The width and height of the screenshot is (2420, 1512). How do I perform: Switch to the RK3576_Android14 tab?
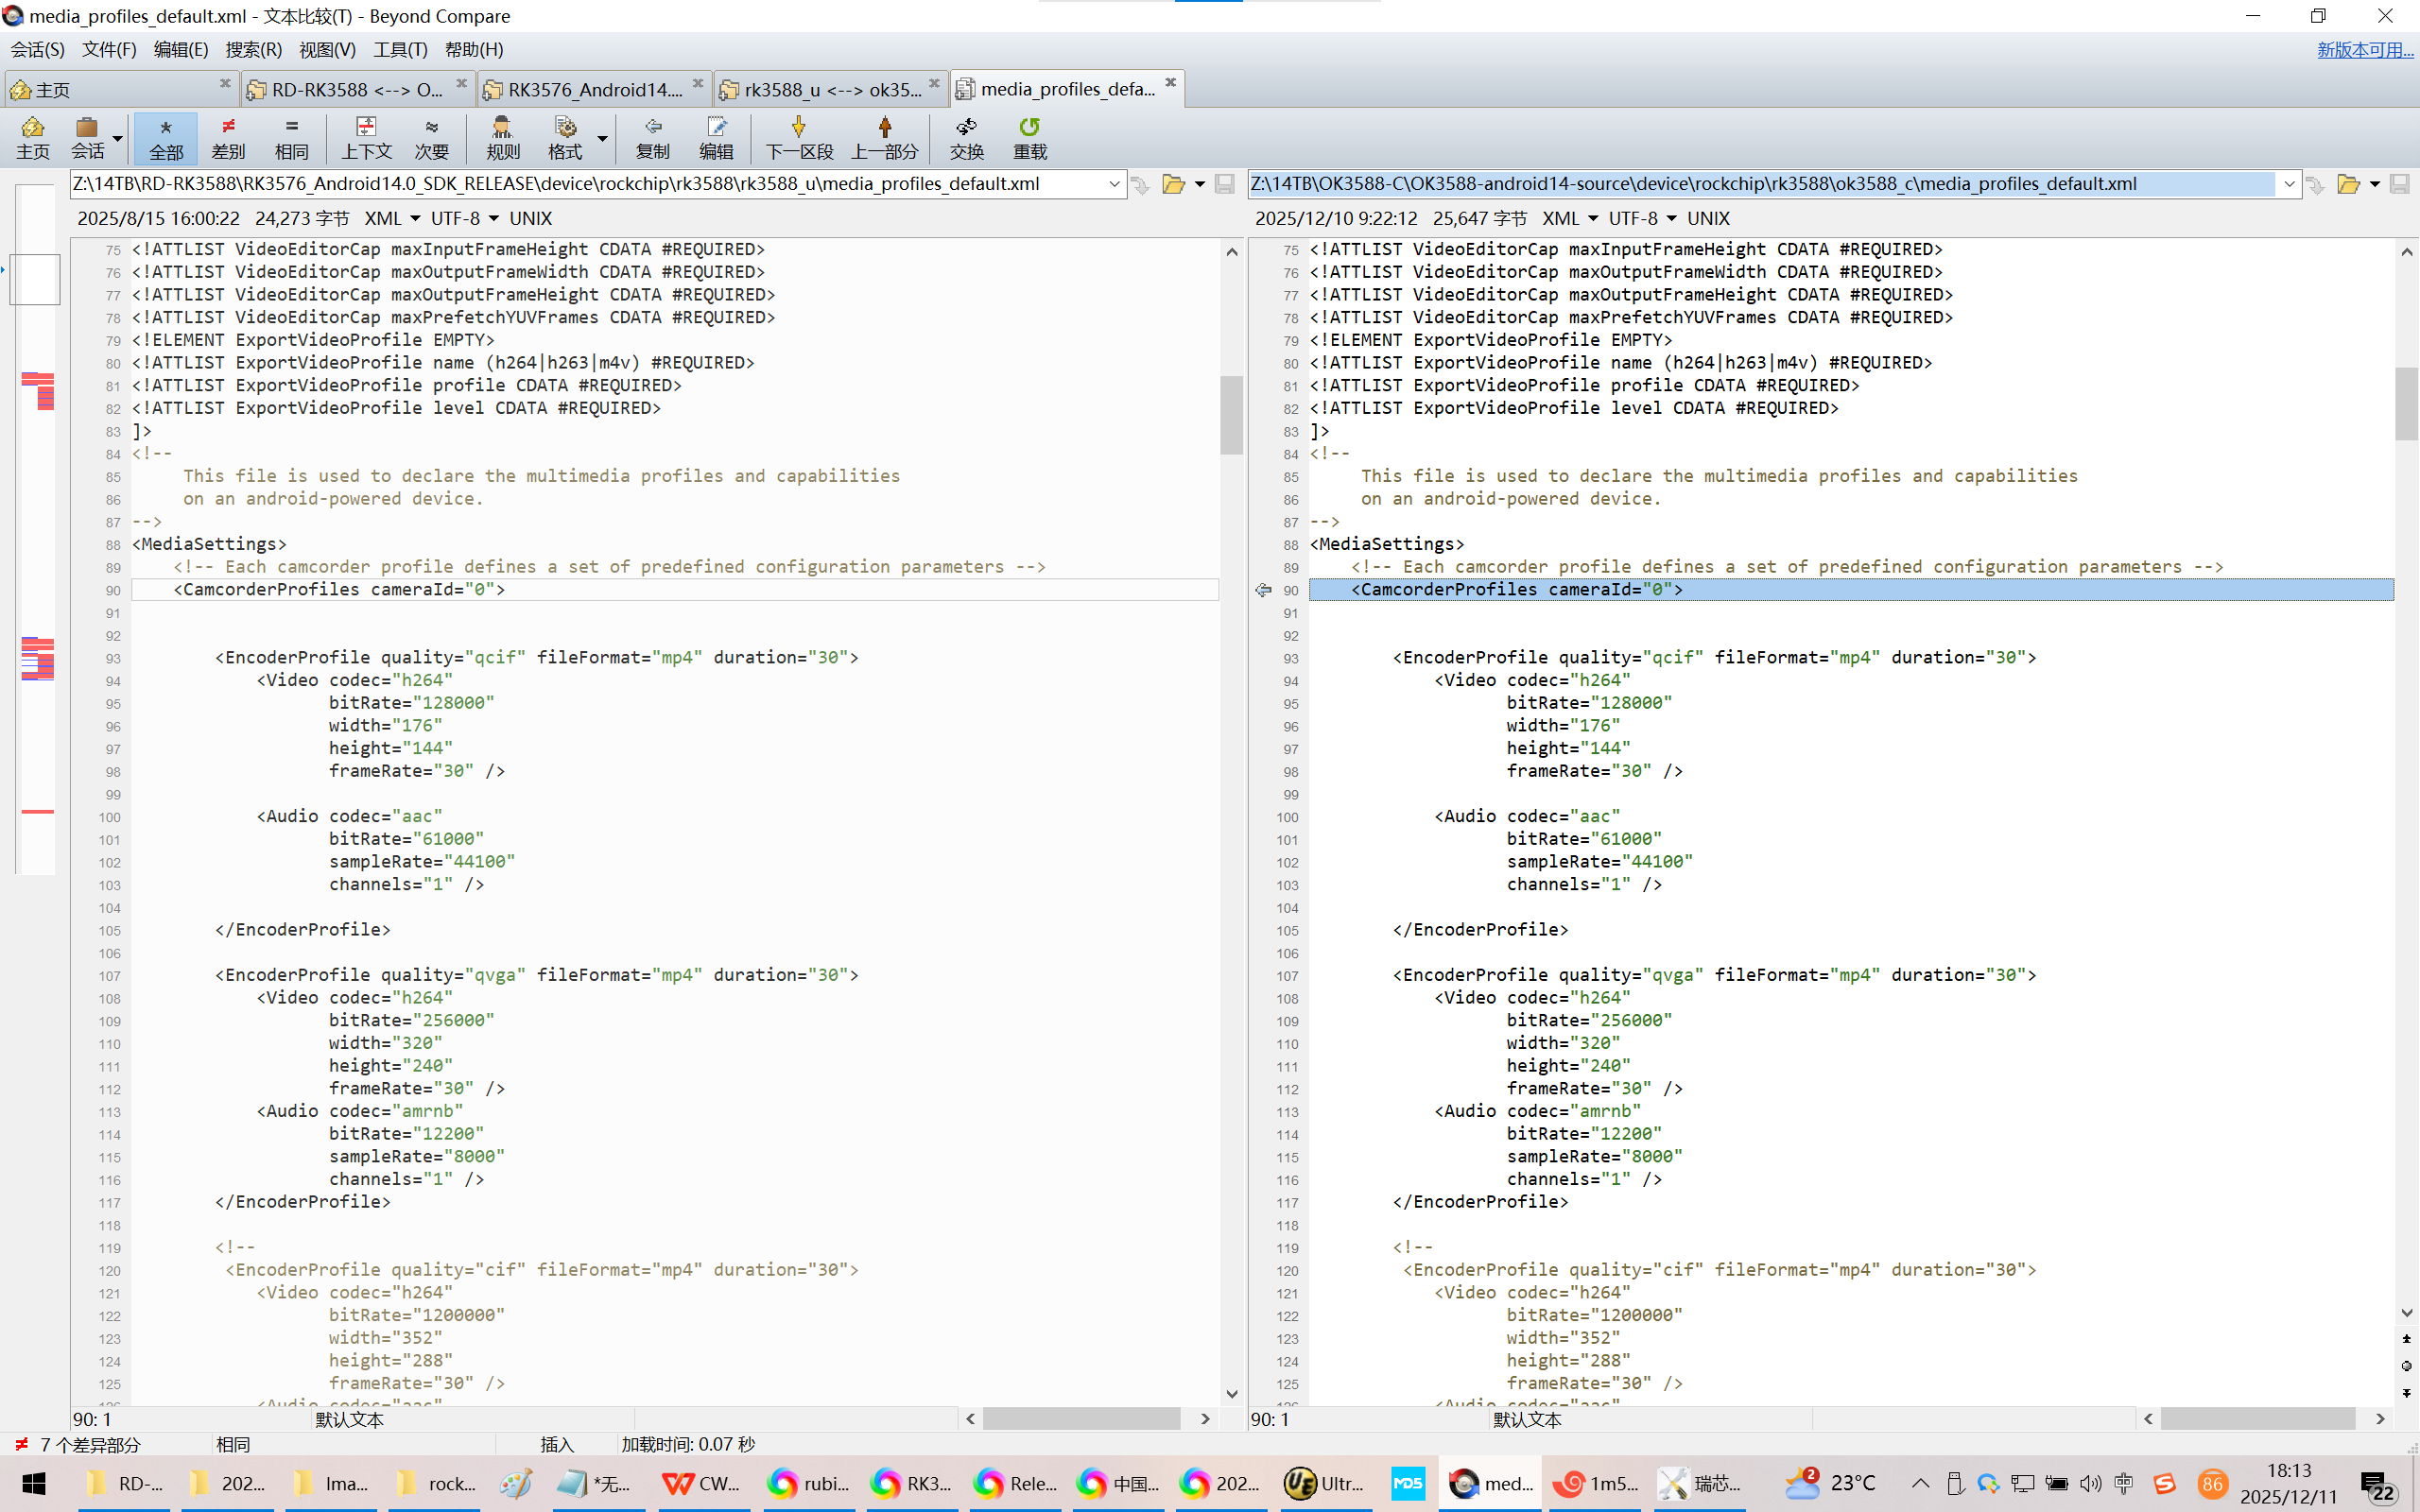pos(594,90)
